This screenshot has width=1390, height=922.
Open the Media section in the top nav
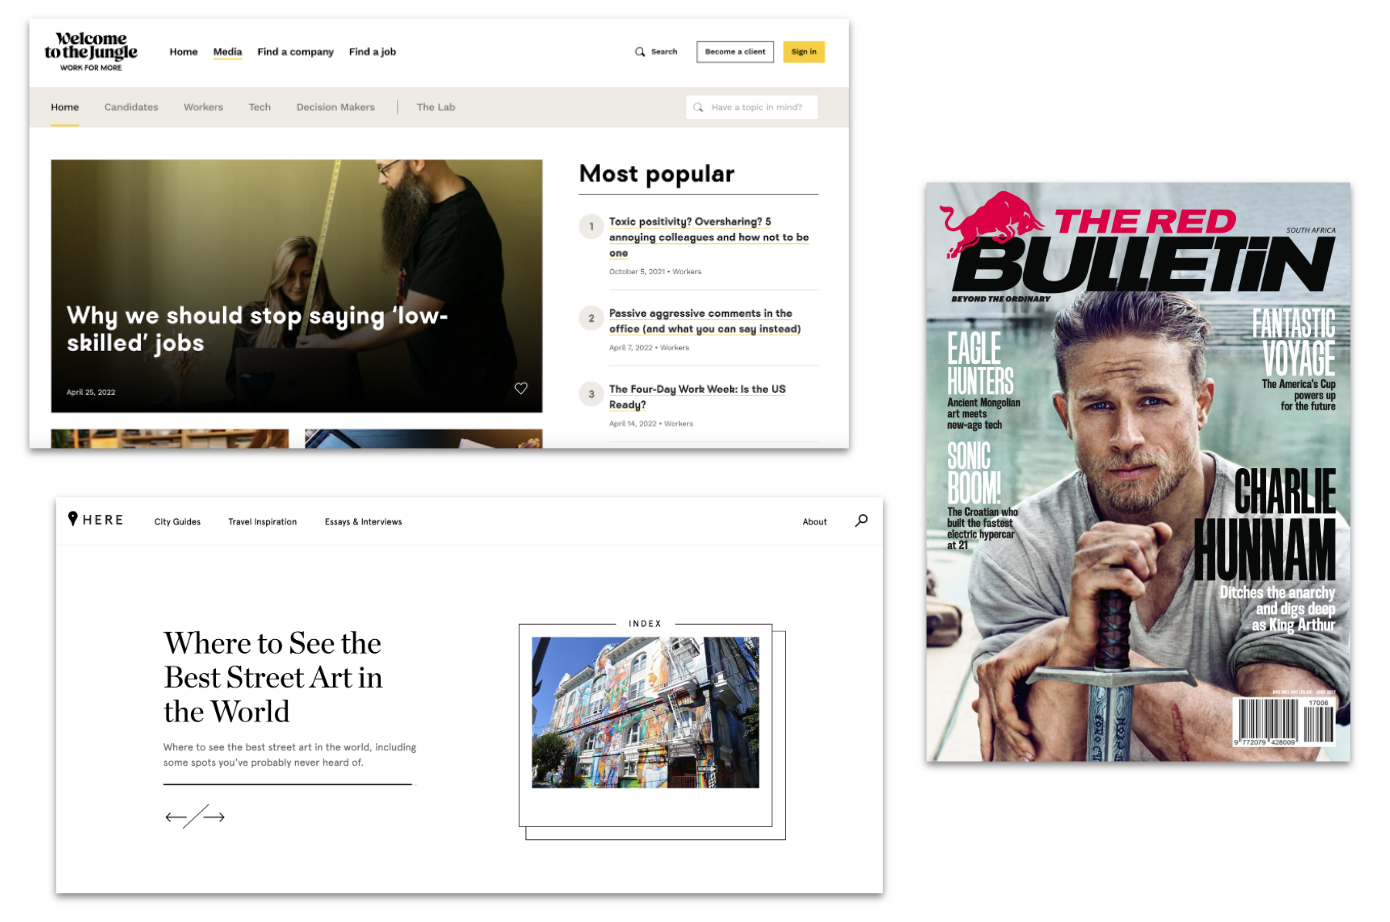pyautogui.click(x=227, y=51)
